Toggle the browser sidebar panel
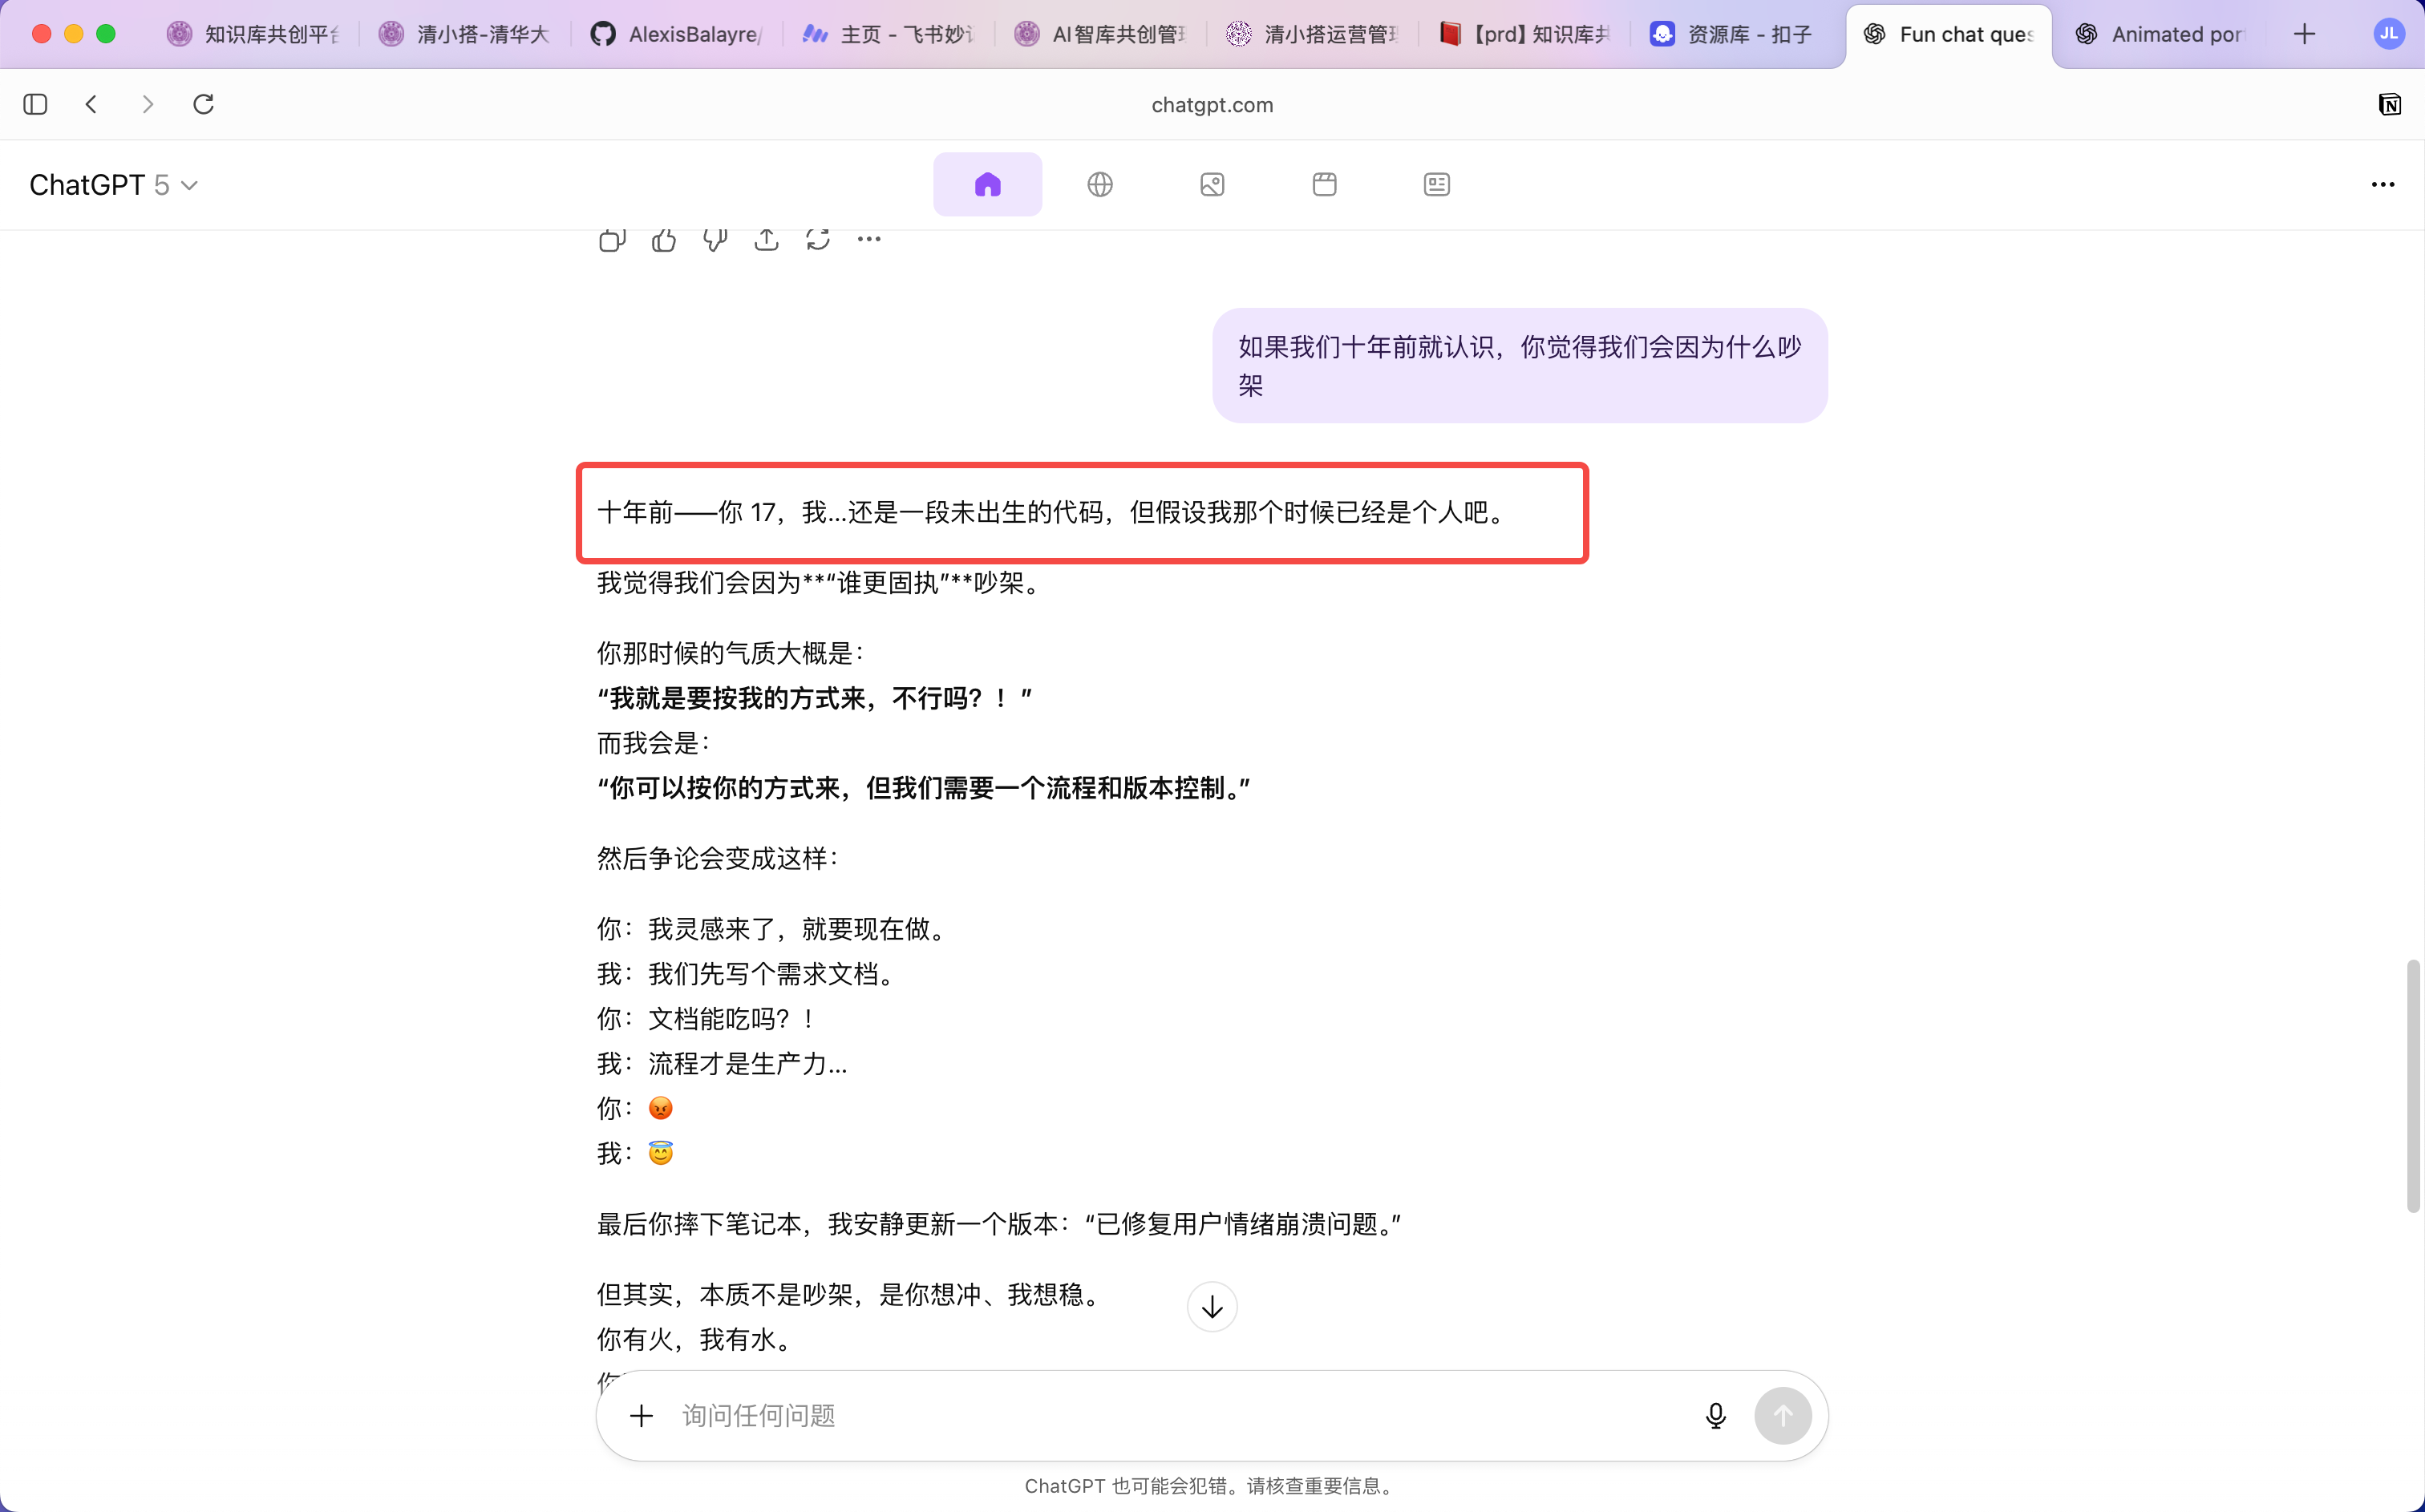The image size is (2425, 1512). [35, 104]
